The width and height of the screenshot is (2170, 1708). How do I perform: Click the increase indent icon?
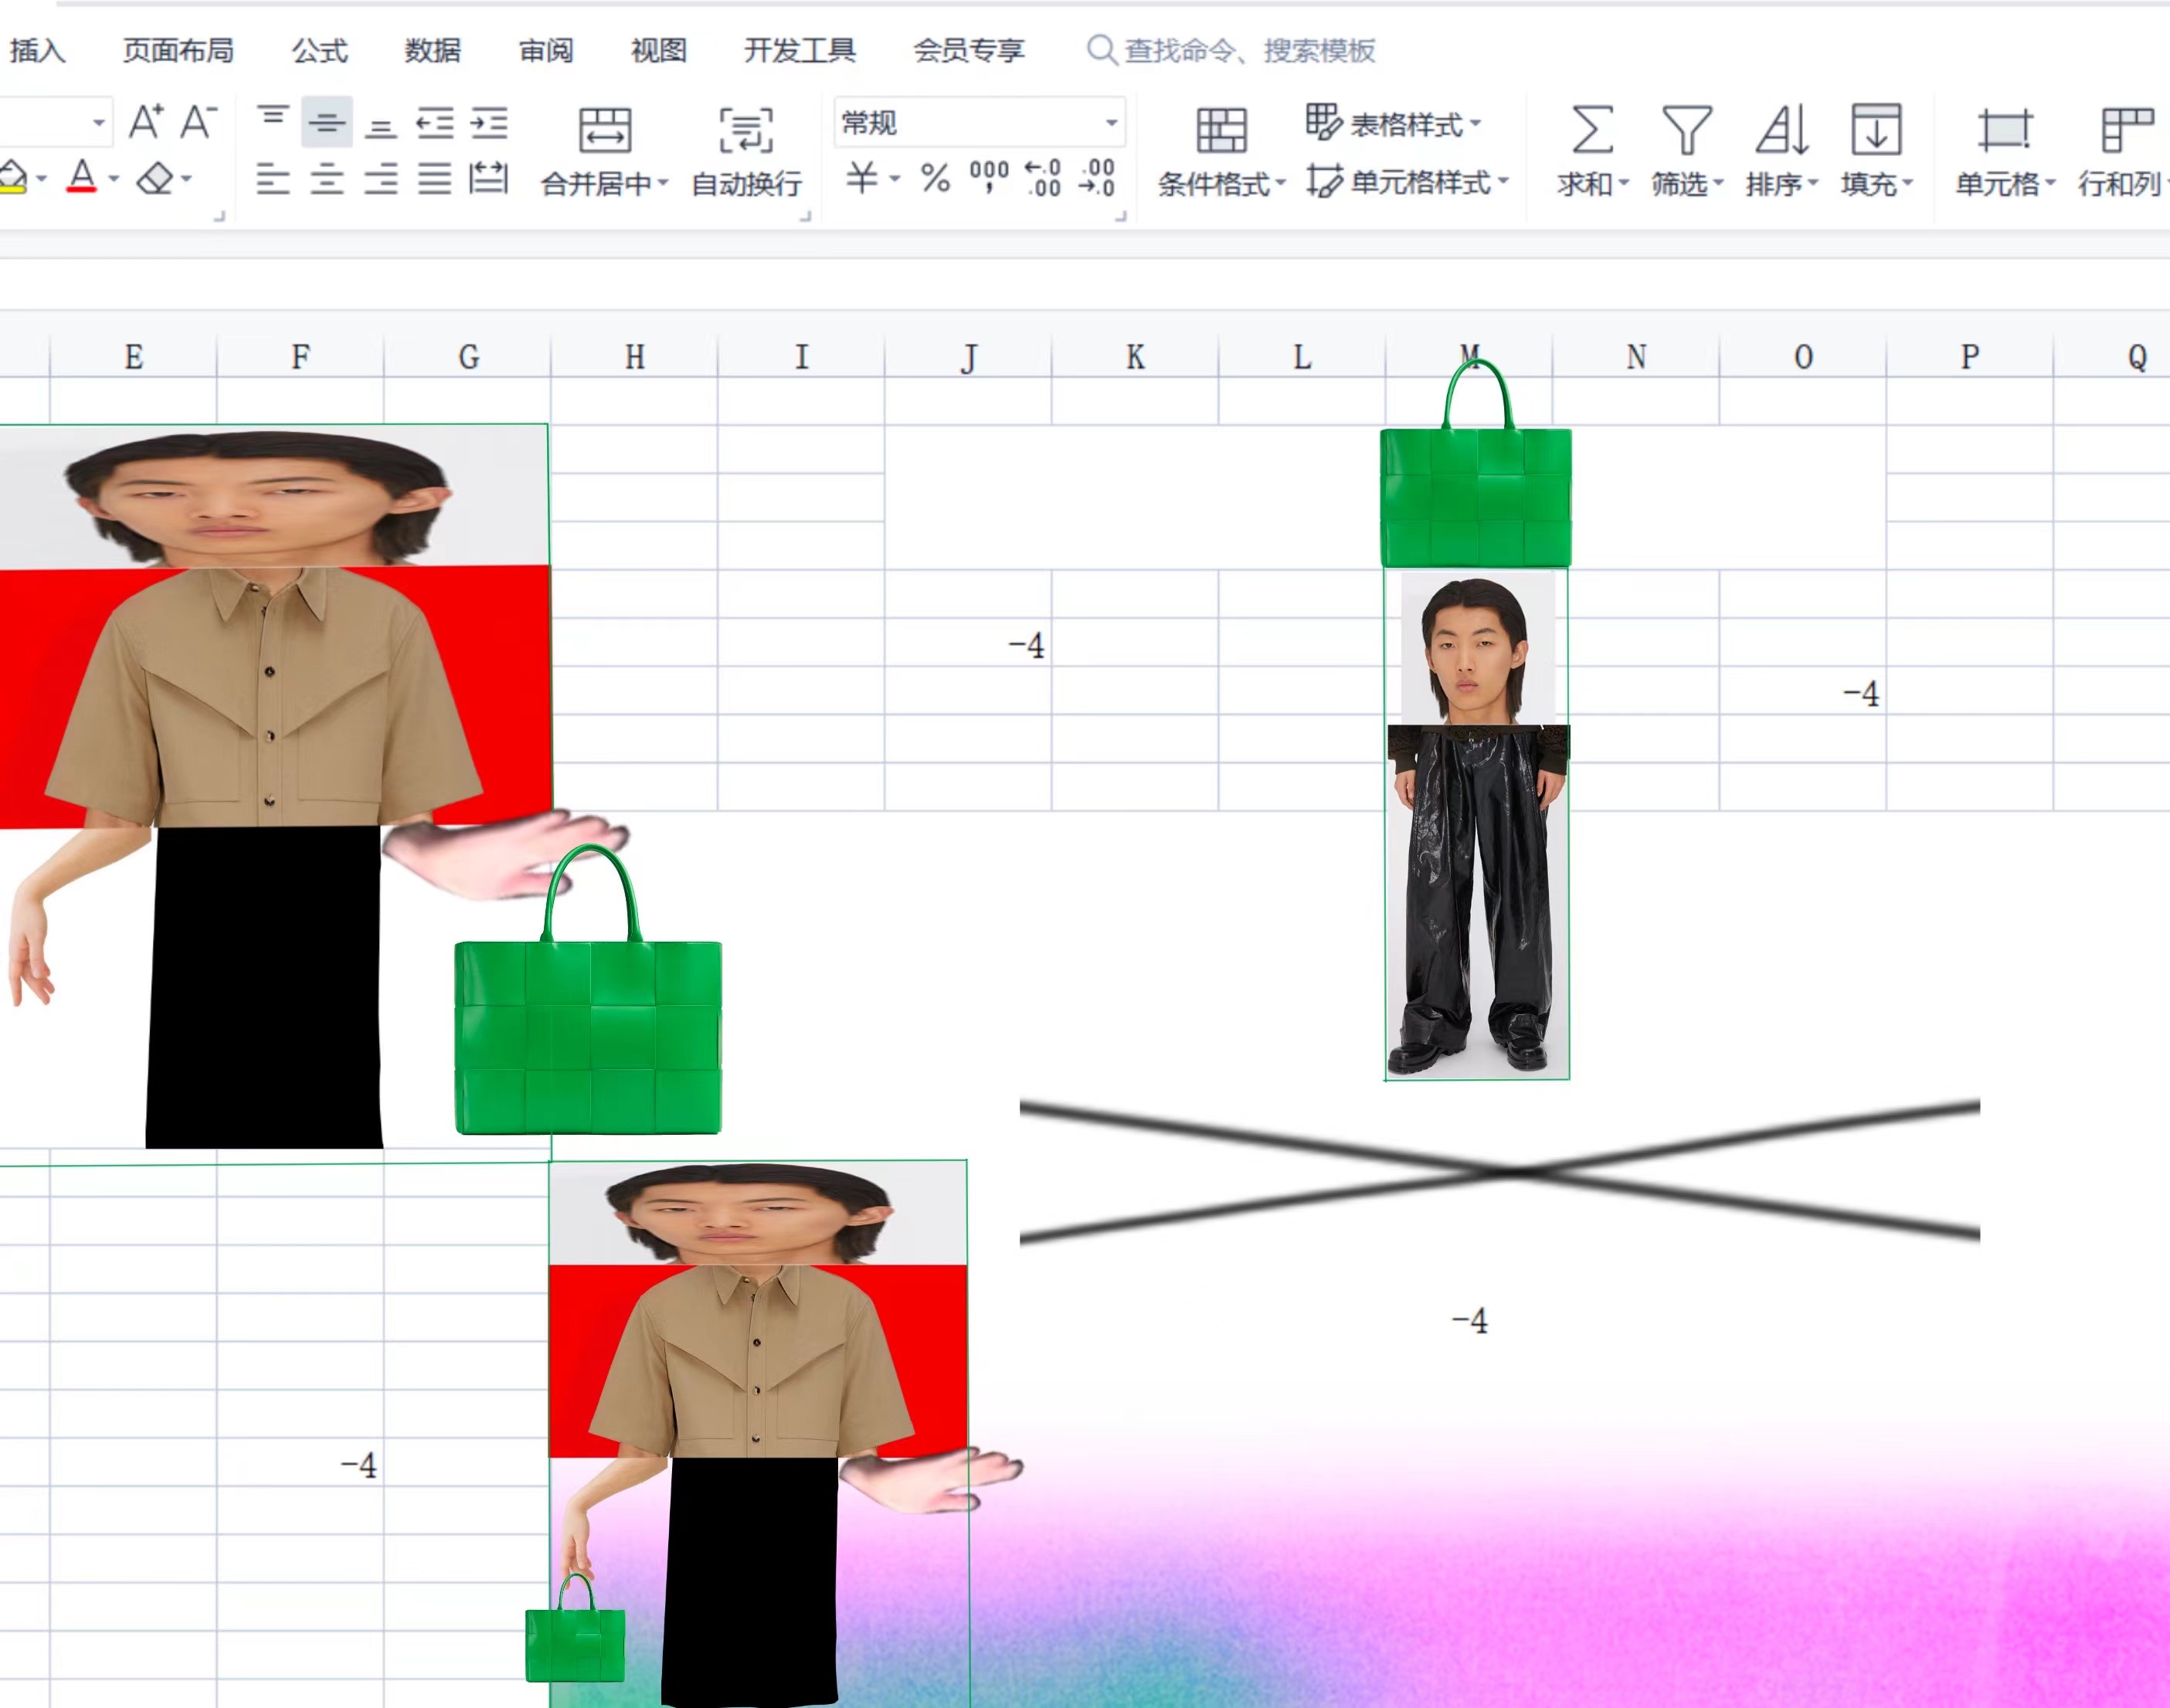(x=489, y=124)
